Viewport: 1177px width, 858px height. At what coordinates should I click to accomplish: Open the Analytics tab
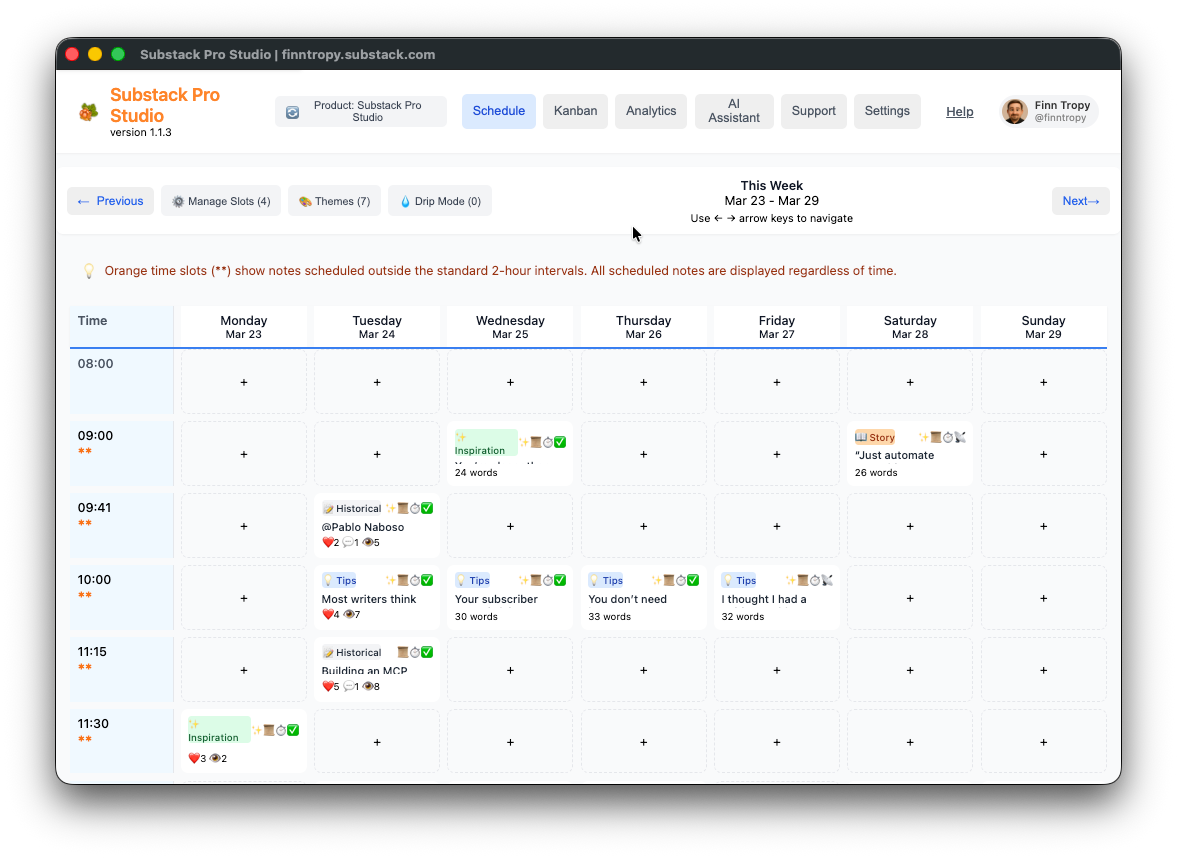(651, 112)
